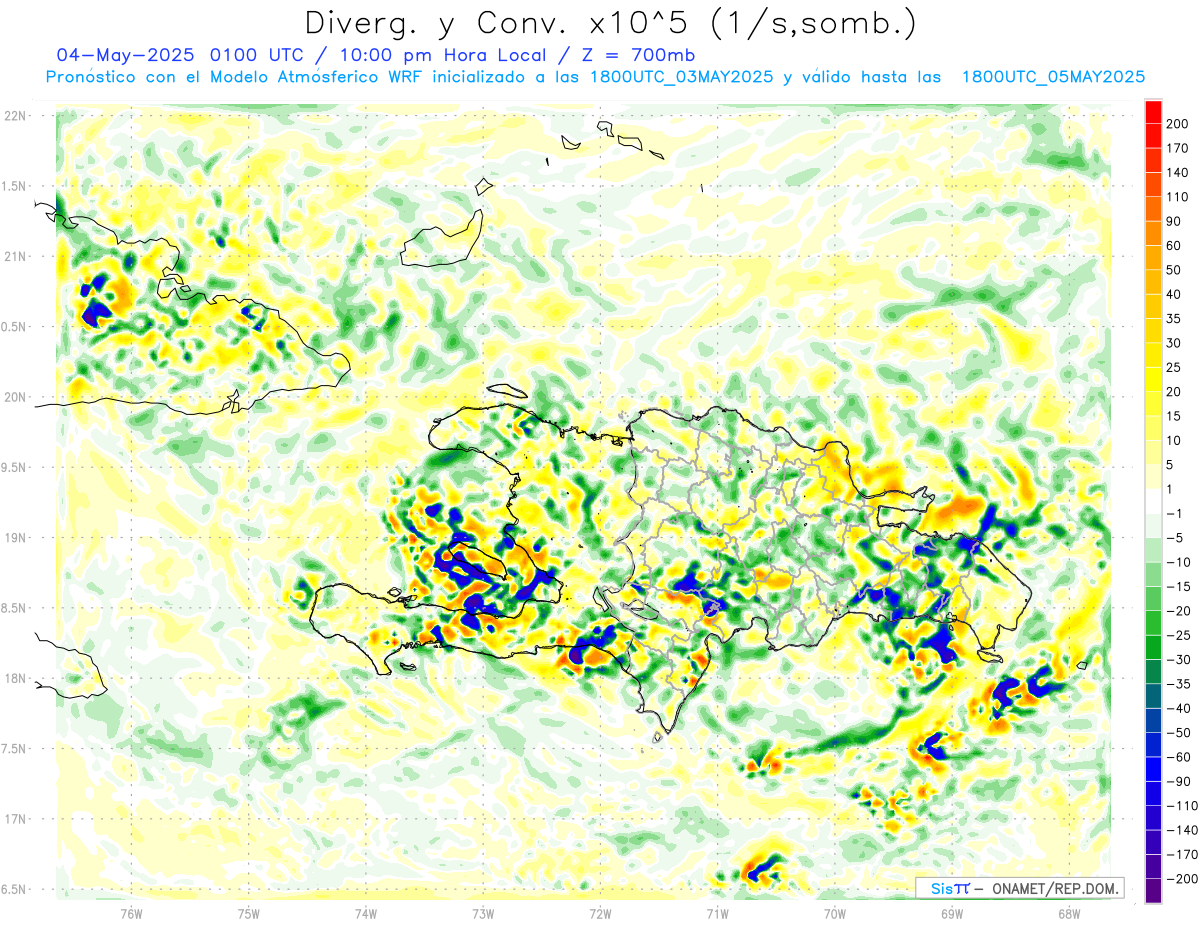The image size is (1200, 927).
Task: Click the '200' value at the colorbar top
Action: (1178, 124)
